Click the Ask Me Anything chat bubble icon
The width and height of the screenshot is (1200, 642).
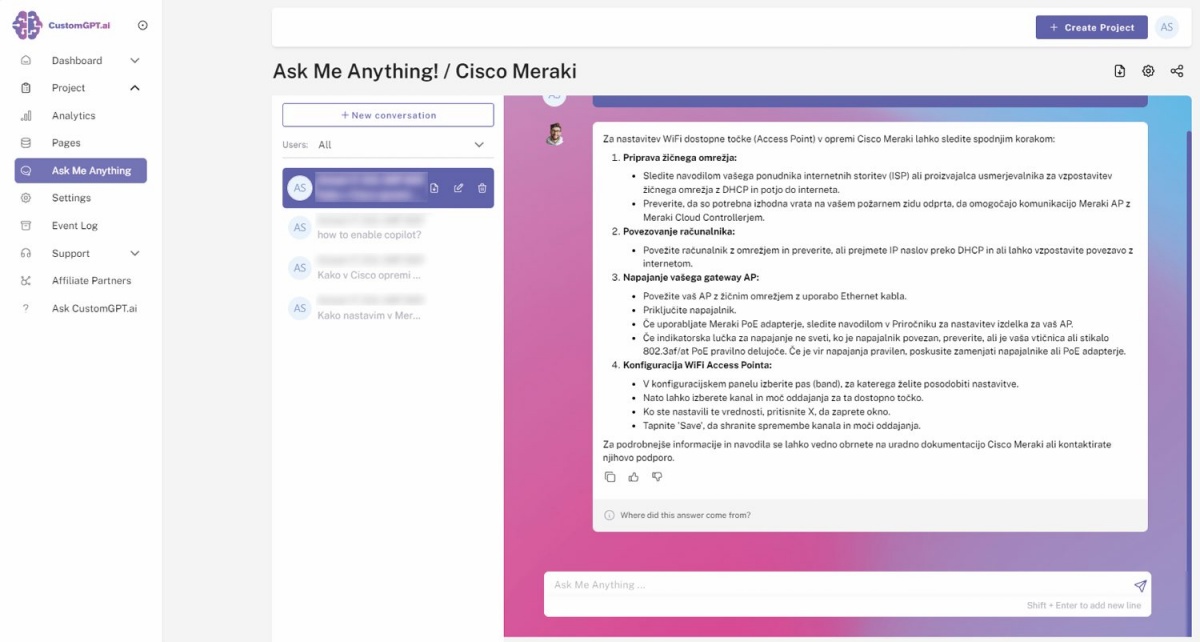coord(26,171)
